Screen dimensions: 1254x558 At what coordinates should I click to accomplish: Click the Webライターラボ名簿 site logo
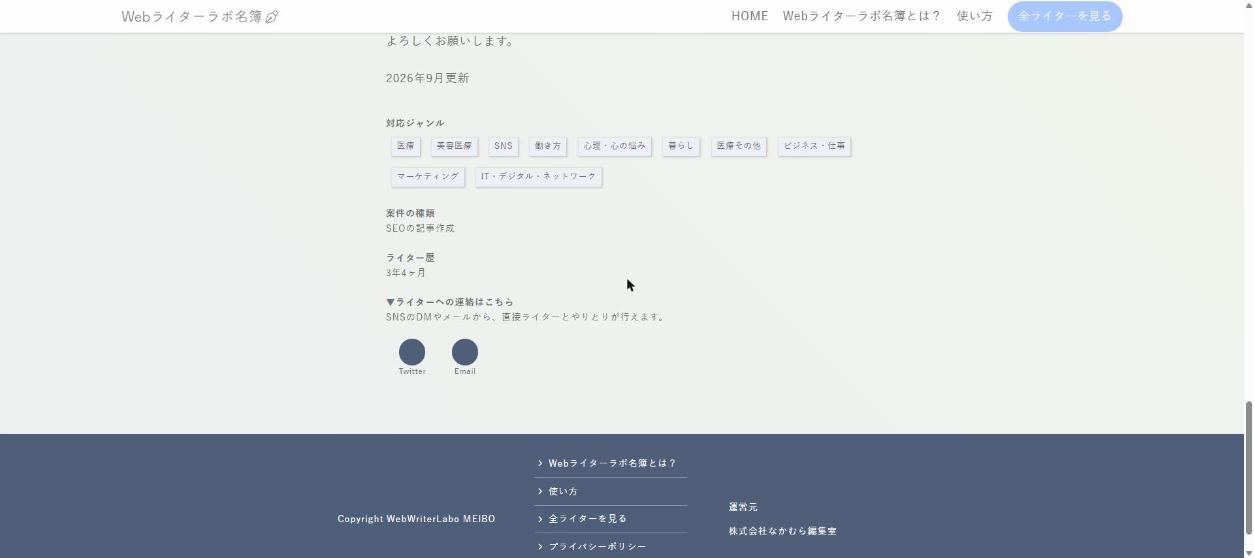200,16
